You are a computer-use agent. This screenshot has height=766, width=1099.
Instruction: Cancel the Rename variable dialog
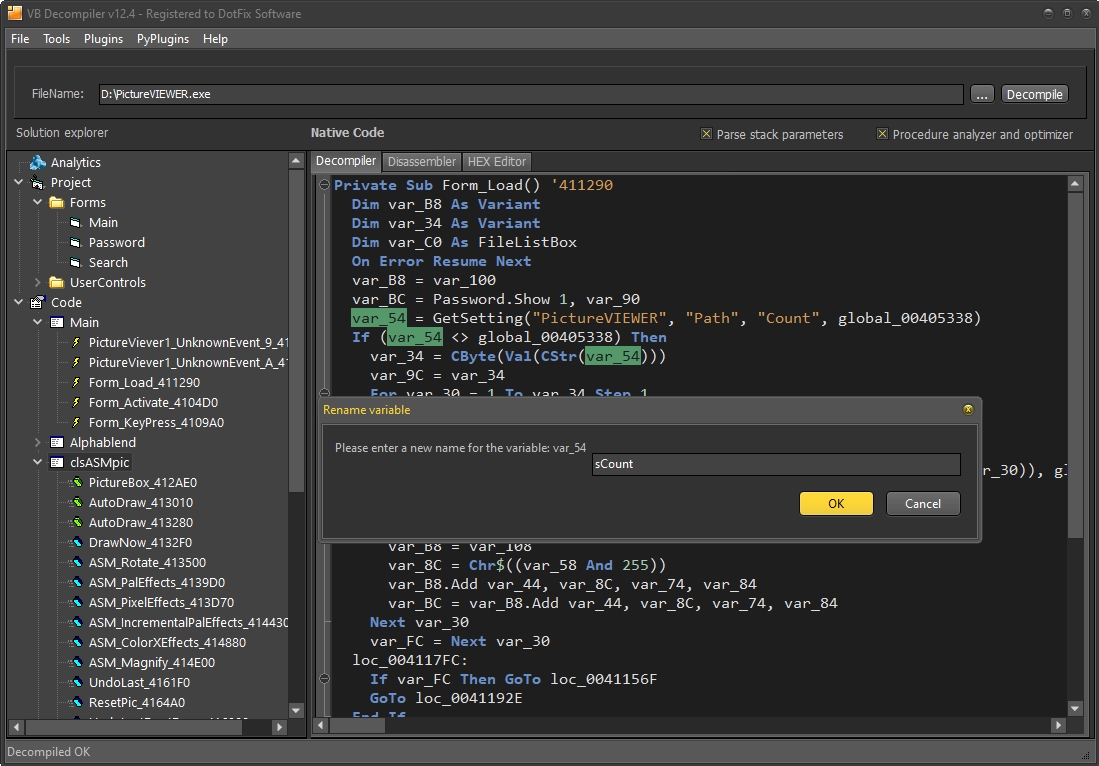(922, 503)
